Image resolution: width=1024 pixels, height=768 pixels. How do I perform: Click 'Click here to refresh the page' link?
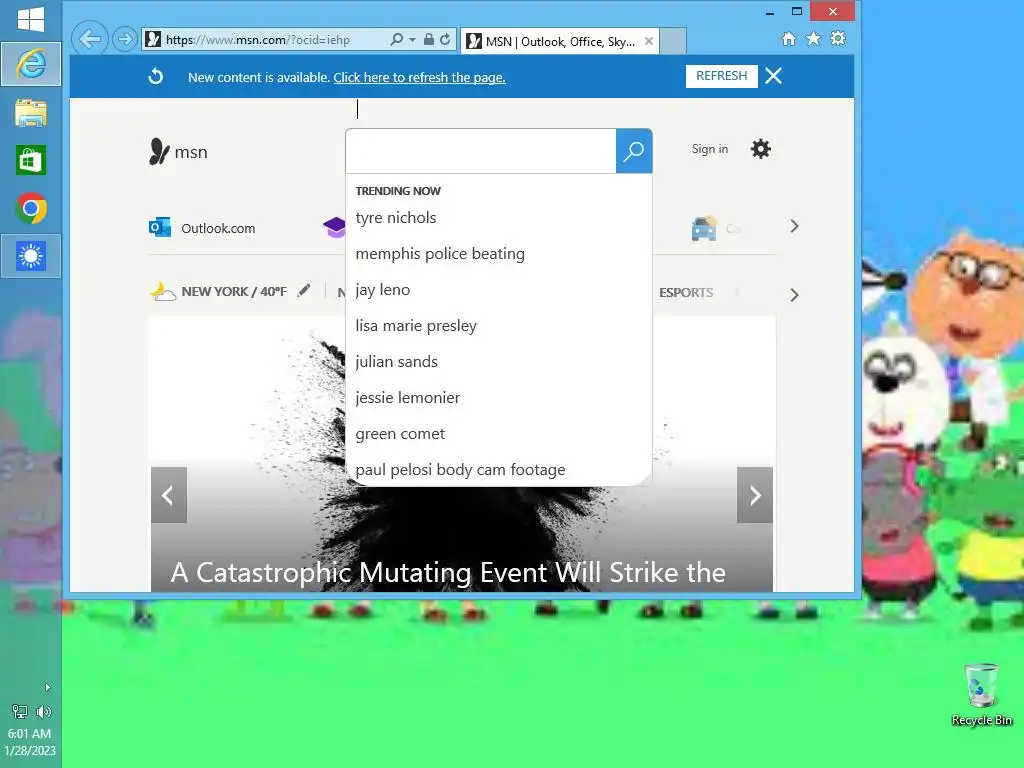point(419,77)
